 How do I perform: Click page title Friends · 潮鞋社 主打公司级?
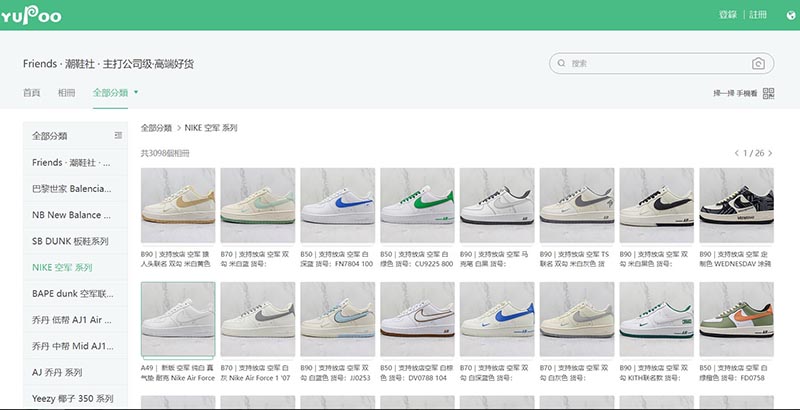pos(108,64)
